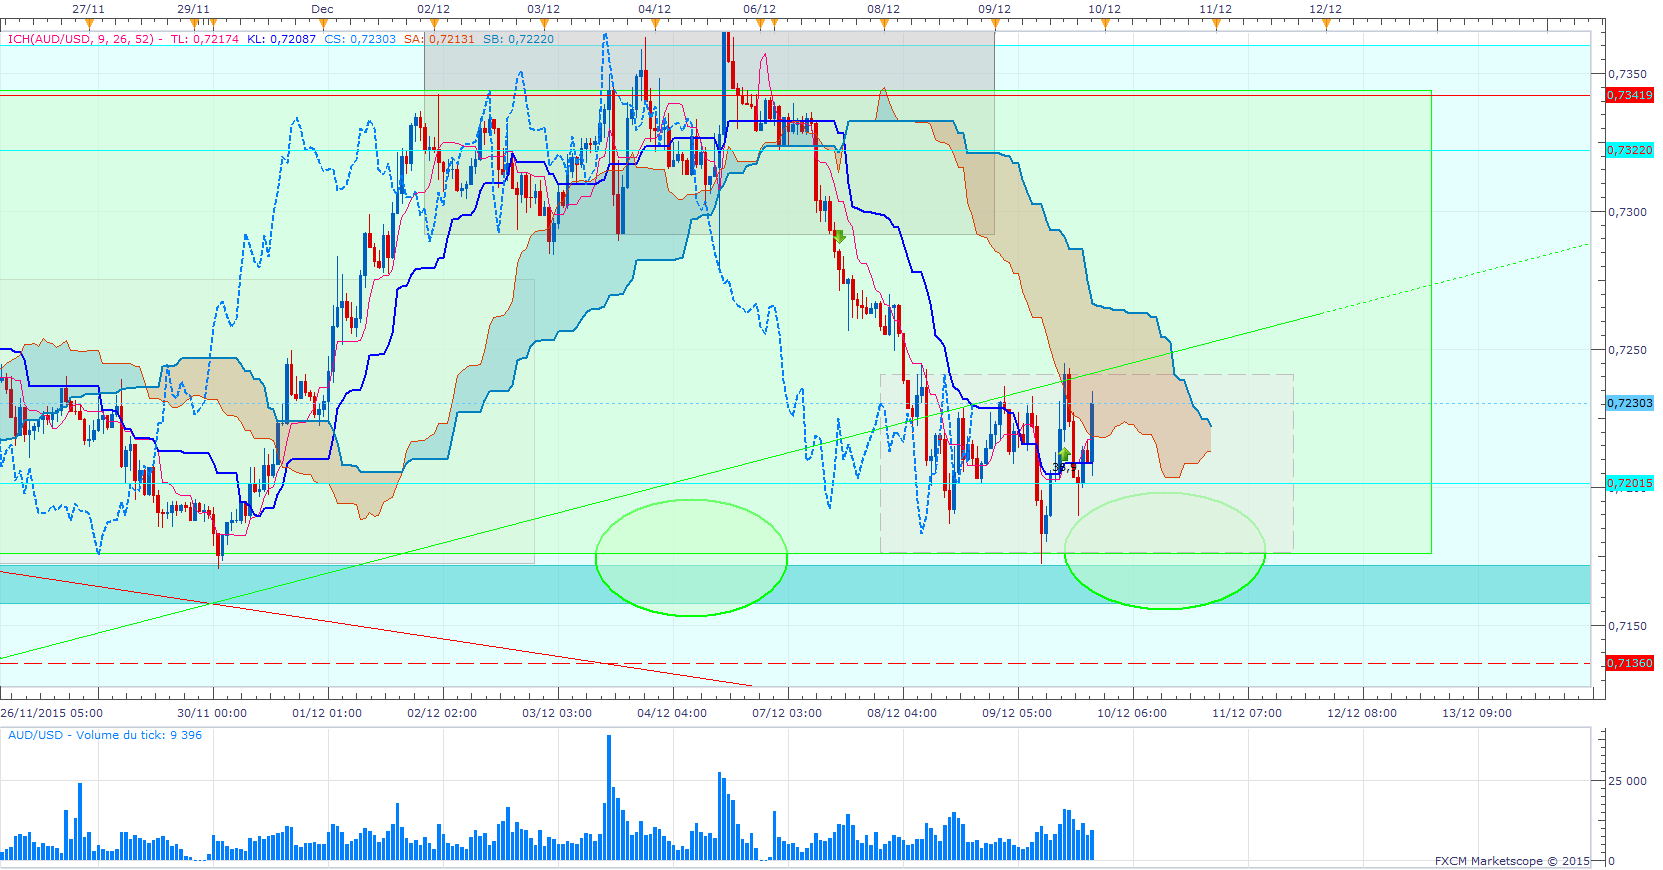Viewport: 1663px width, 870px height.
Task: Click the 04/12 04:00 time label
Action: coord(672,713)
